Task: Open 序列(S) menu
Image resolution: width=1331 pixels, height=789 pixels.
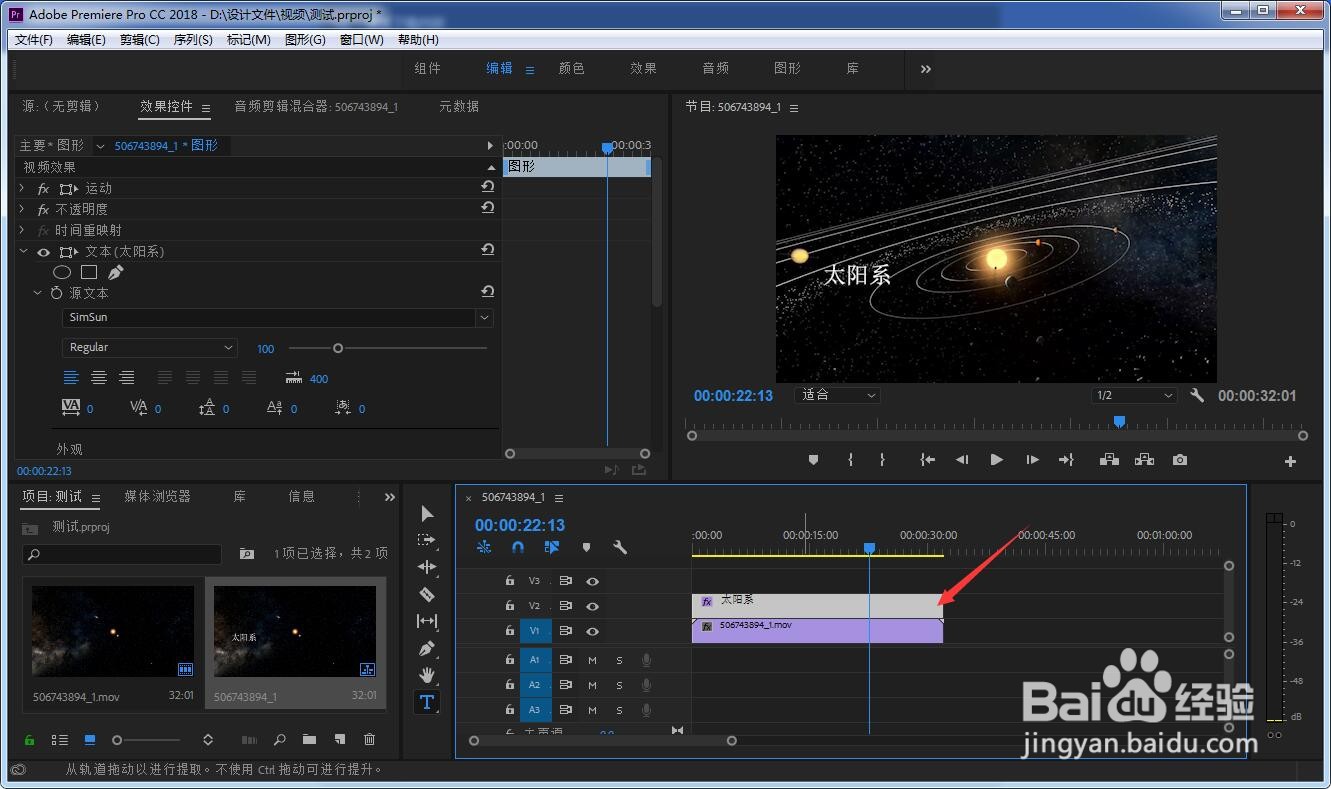Action: [193, 40]
